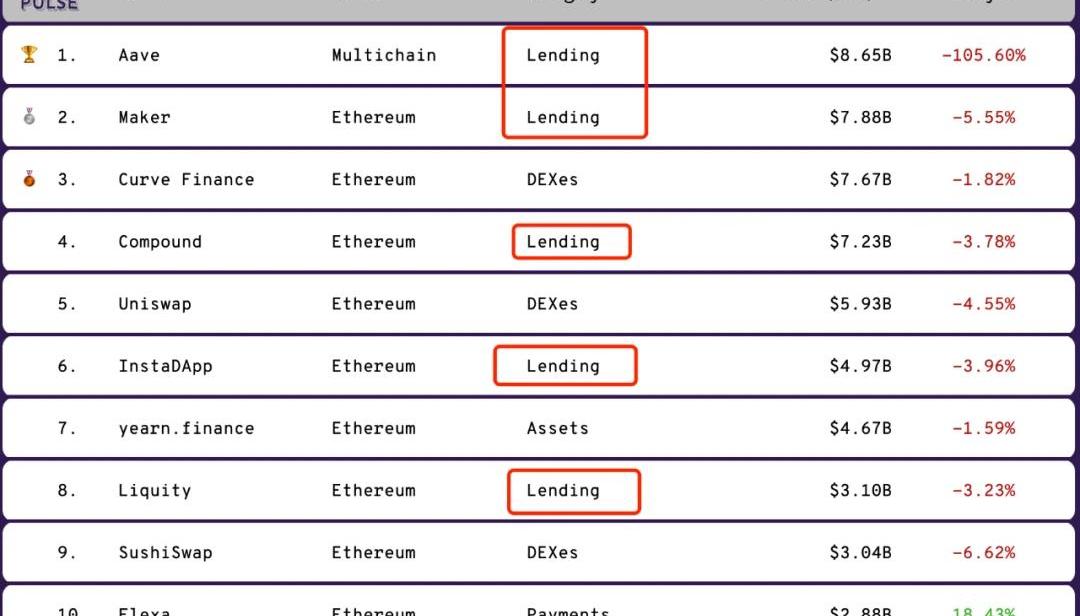Screen dimensions: 1080x616
Task: Click the silver medal icon beside Maker
Action: pyautogui.click(x=29, y=116)
